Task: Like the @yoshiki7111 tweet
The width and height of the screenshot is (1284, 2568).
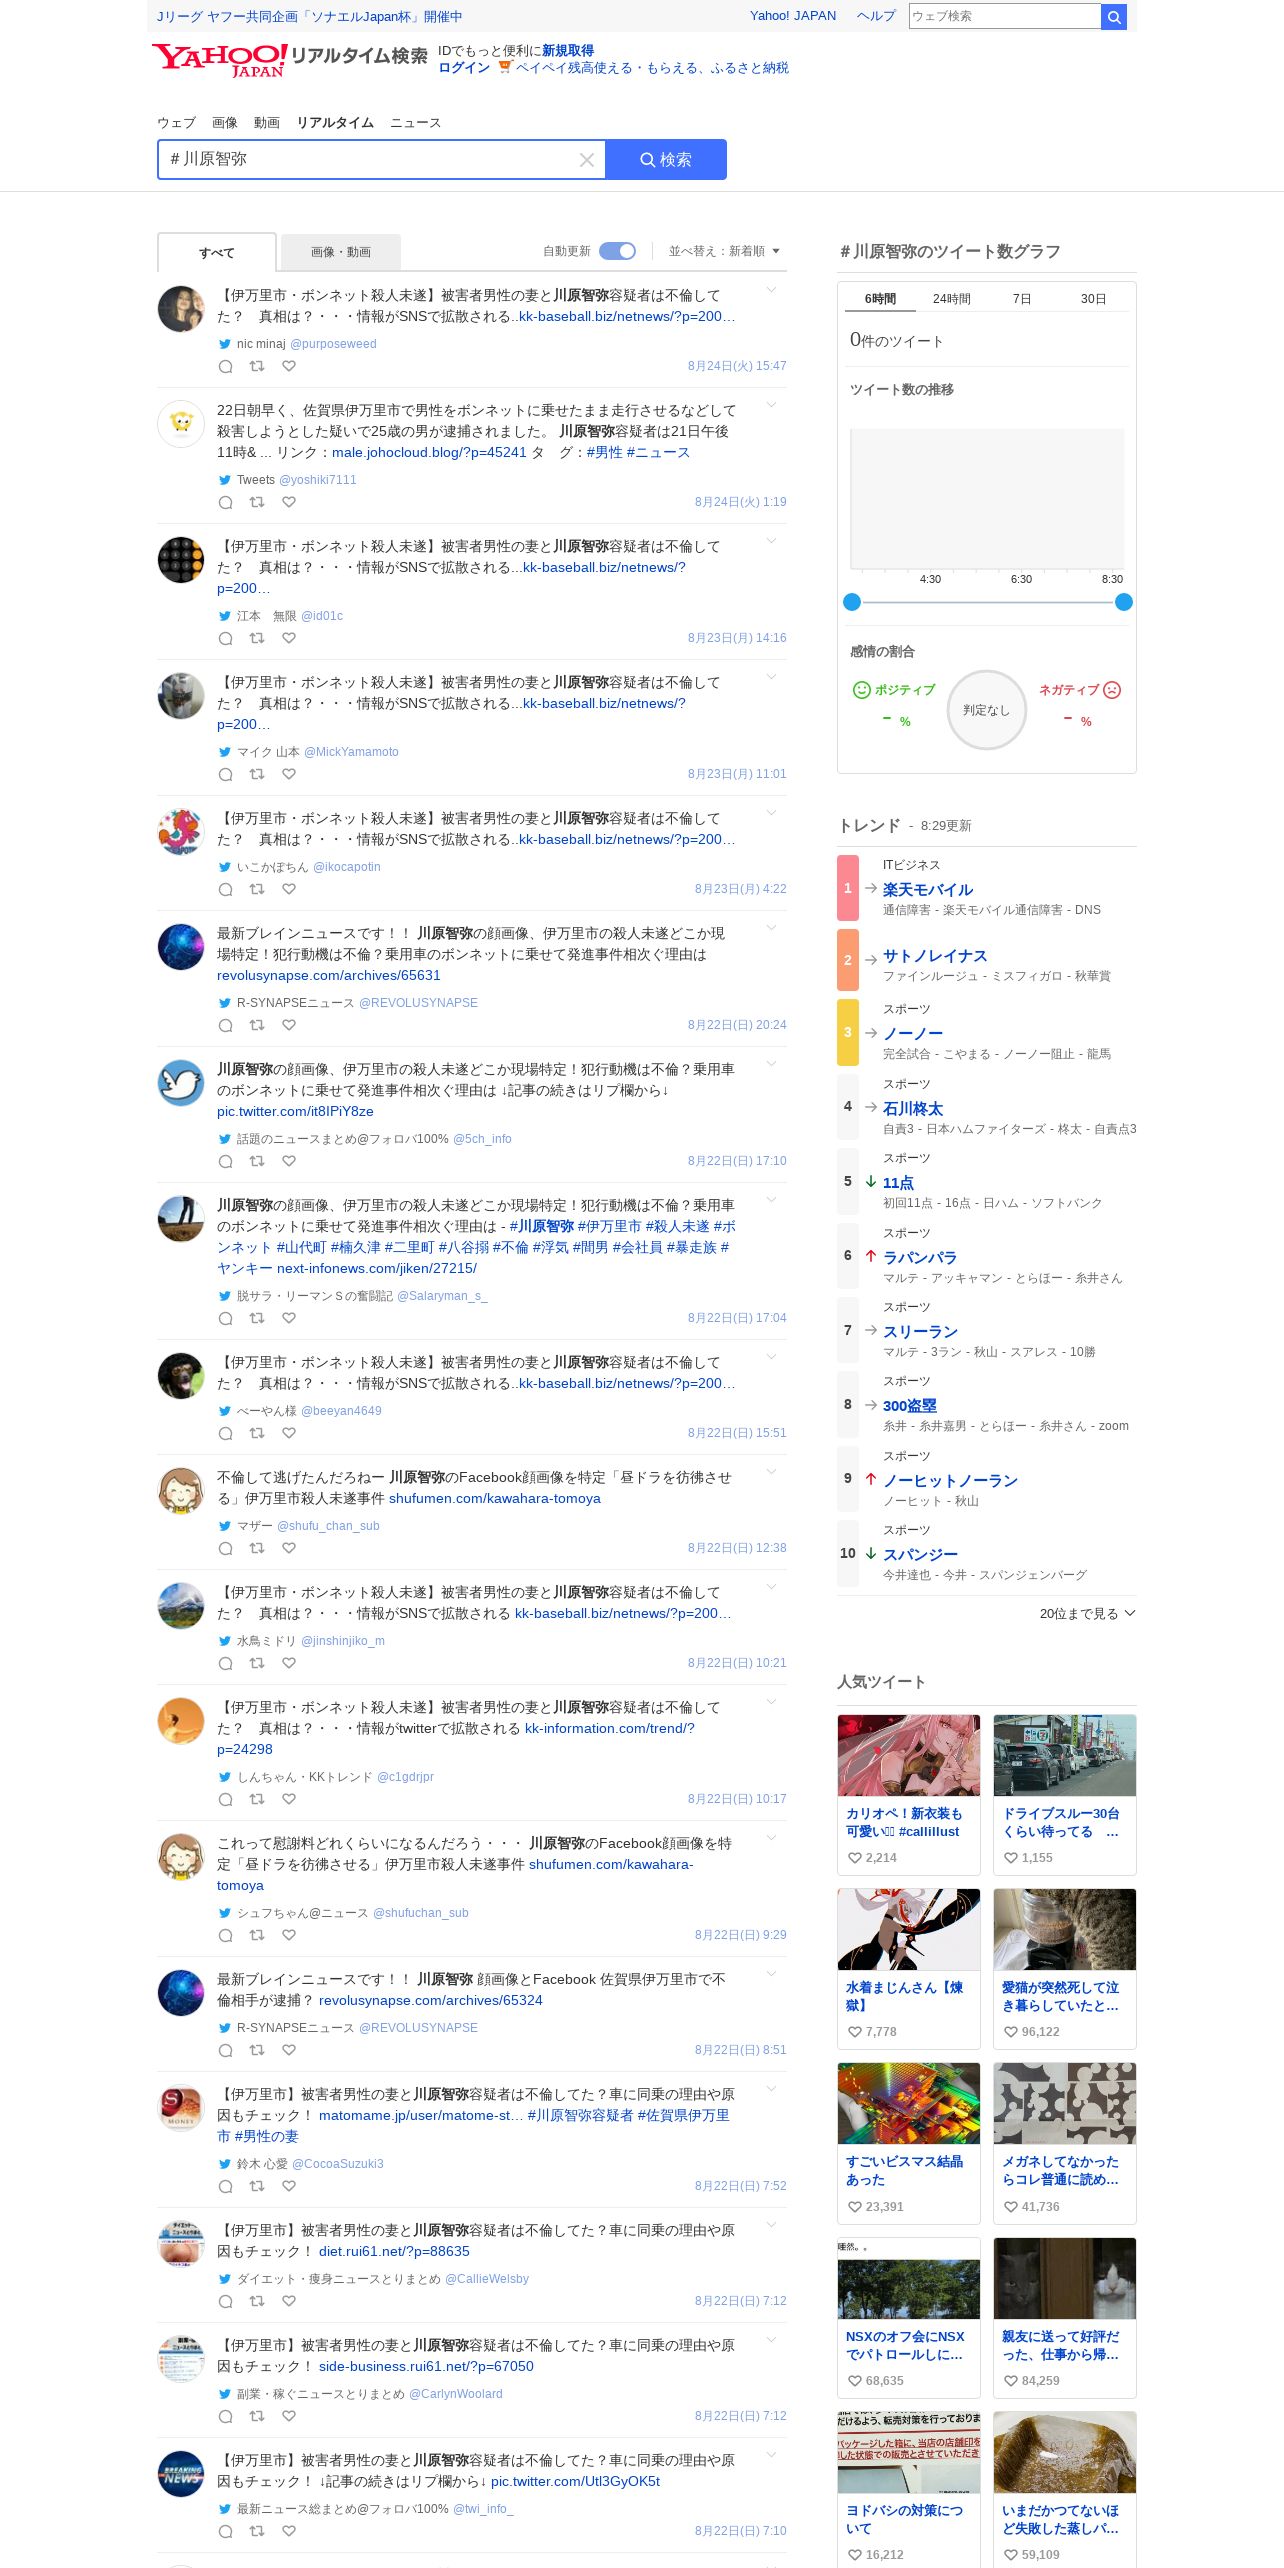Action: (289, 502)
